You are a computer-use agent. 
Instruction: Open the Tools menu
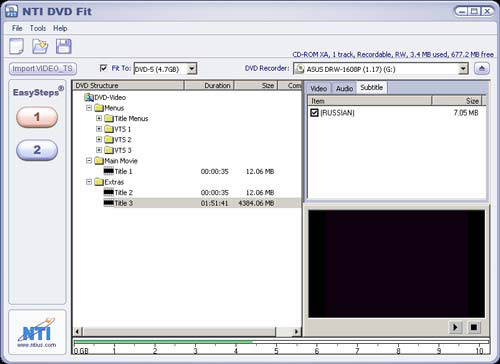click(38, 28)
